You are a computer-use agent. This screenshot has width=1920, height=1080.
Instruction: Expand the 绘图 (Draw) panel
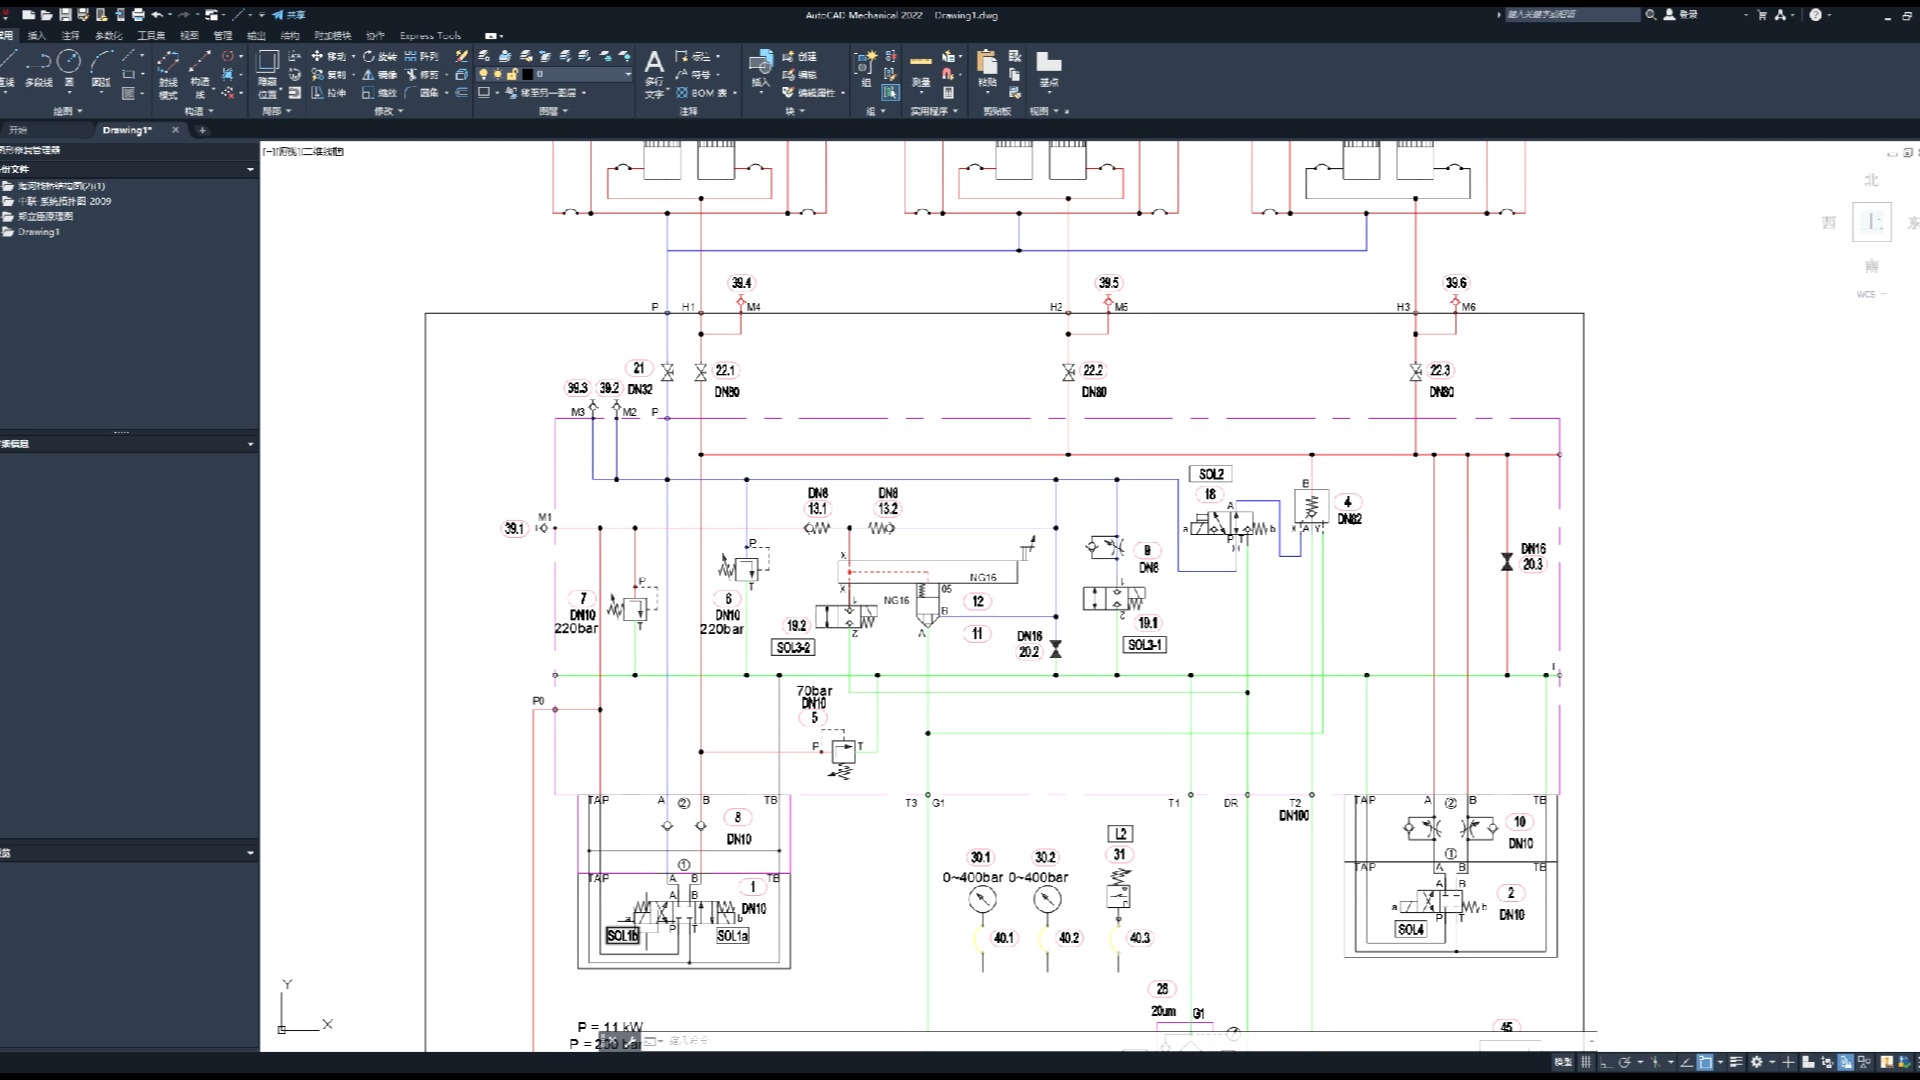pyautogui.click(x=68, y=111)
